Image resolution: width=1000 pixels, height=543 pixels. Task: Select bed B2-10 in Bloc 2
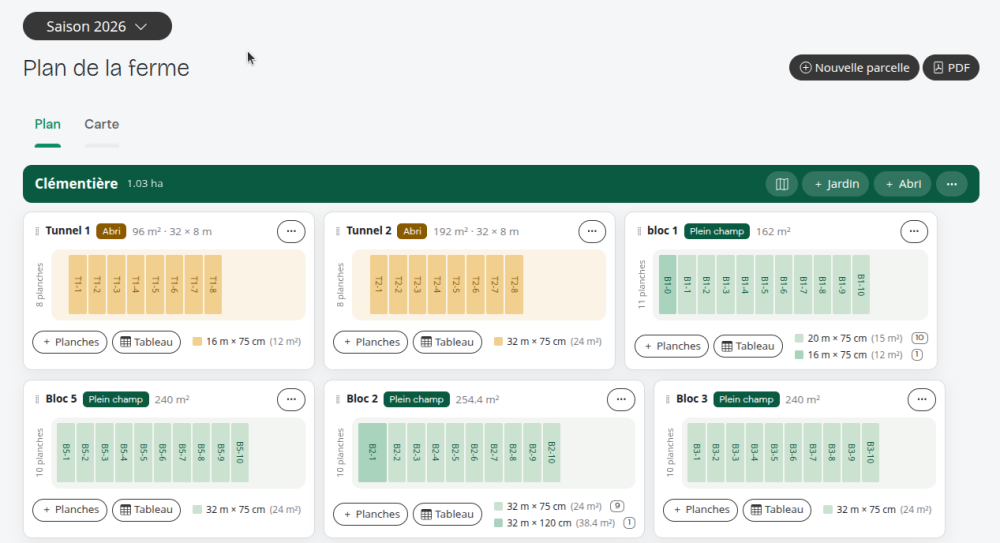pos(552,452)
